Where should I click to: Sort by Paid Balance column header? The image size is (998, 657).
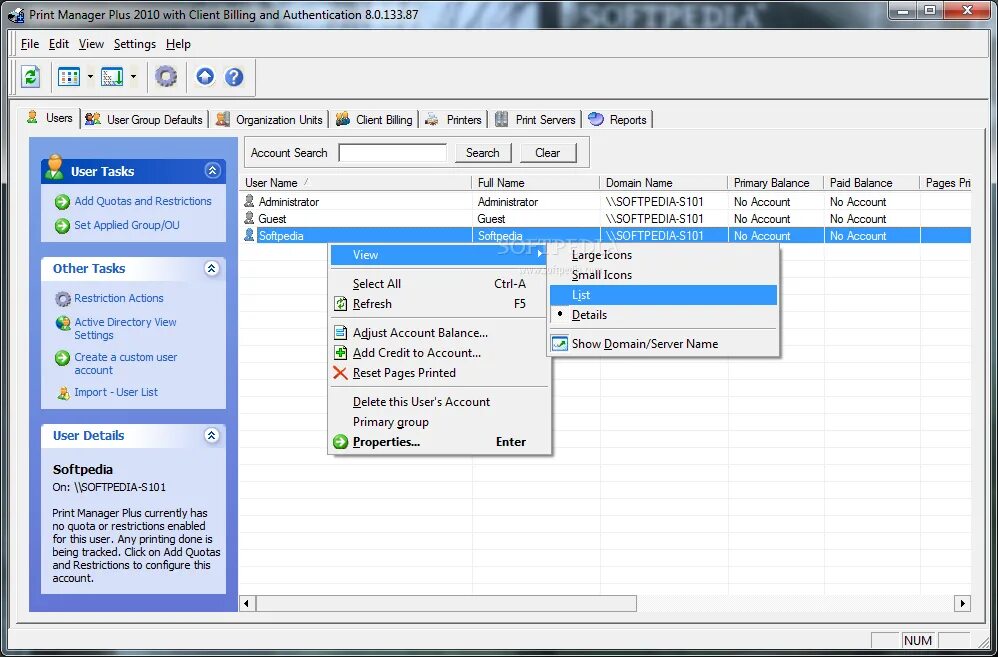pyautogui.click(x=872, y=183)
